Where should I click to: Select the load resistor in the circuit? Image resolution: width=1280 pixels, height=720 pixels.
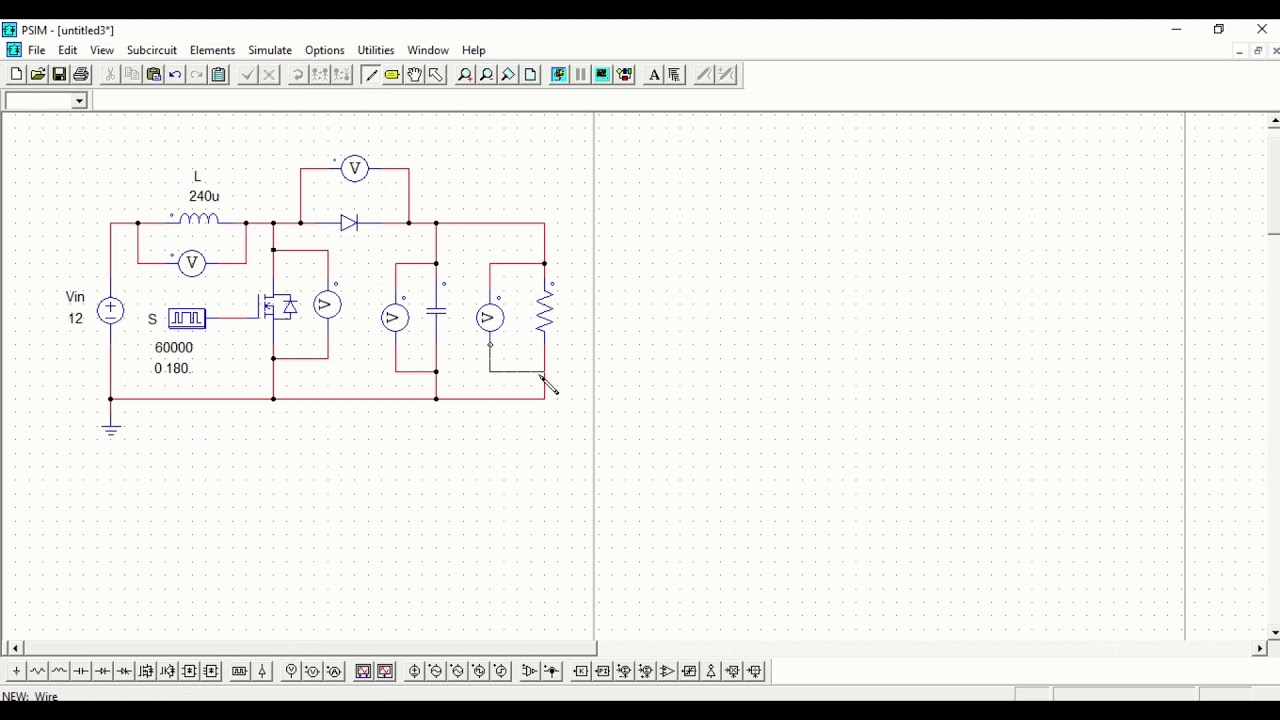click(545, 311)
